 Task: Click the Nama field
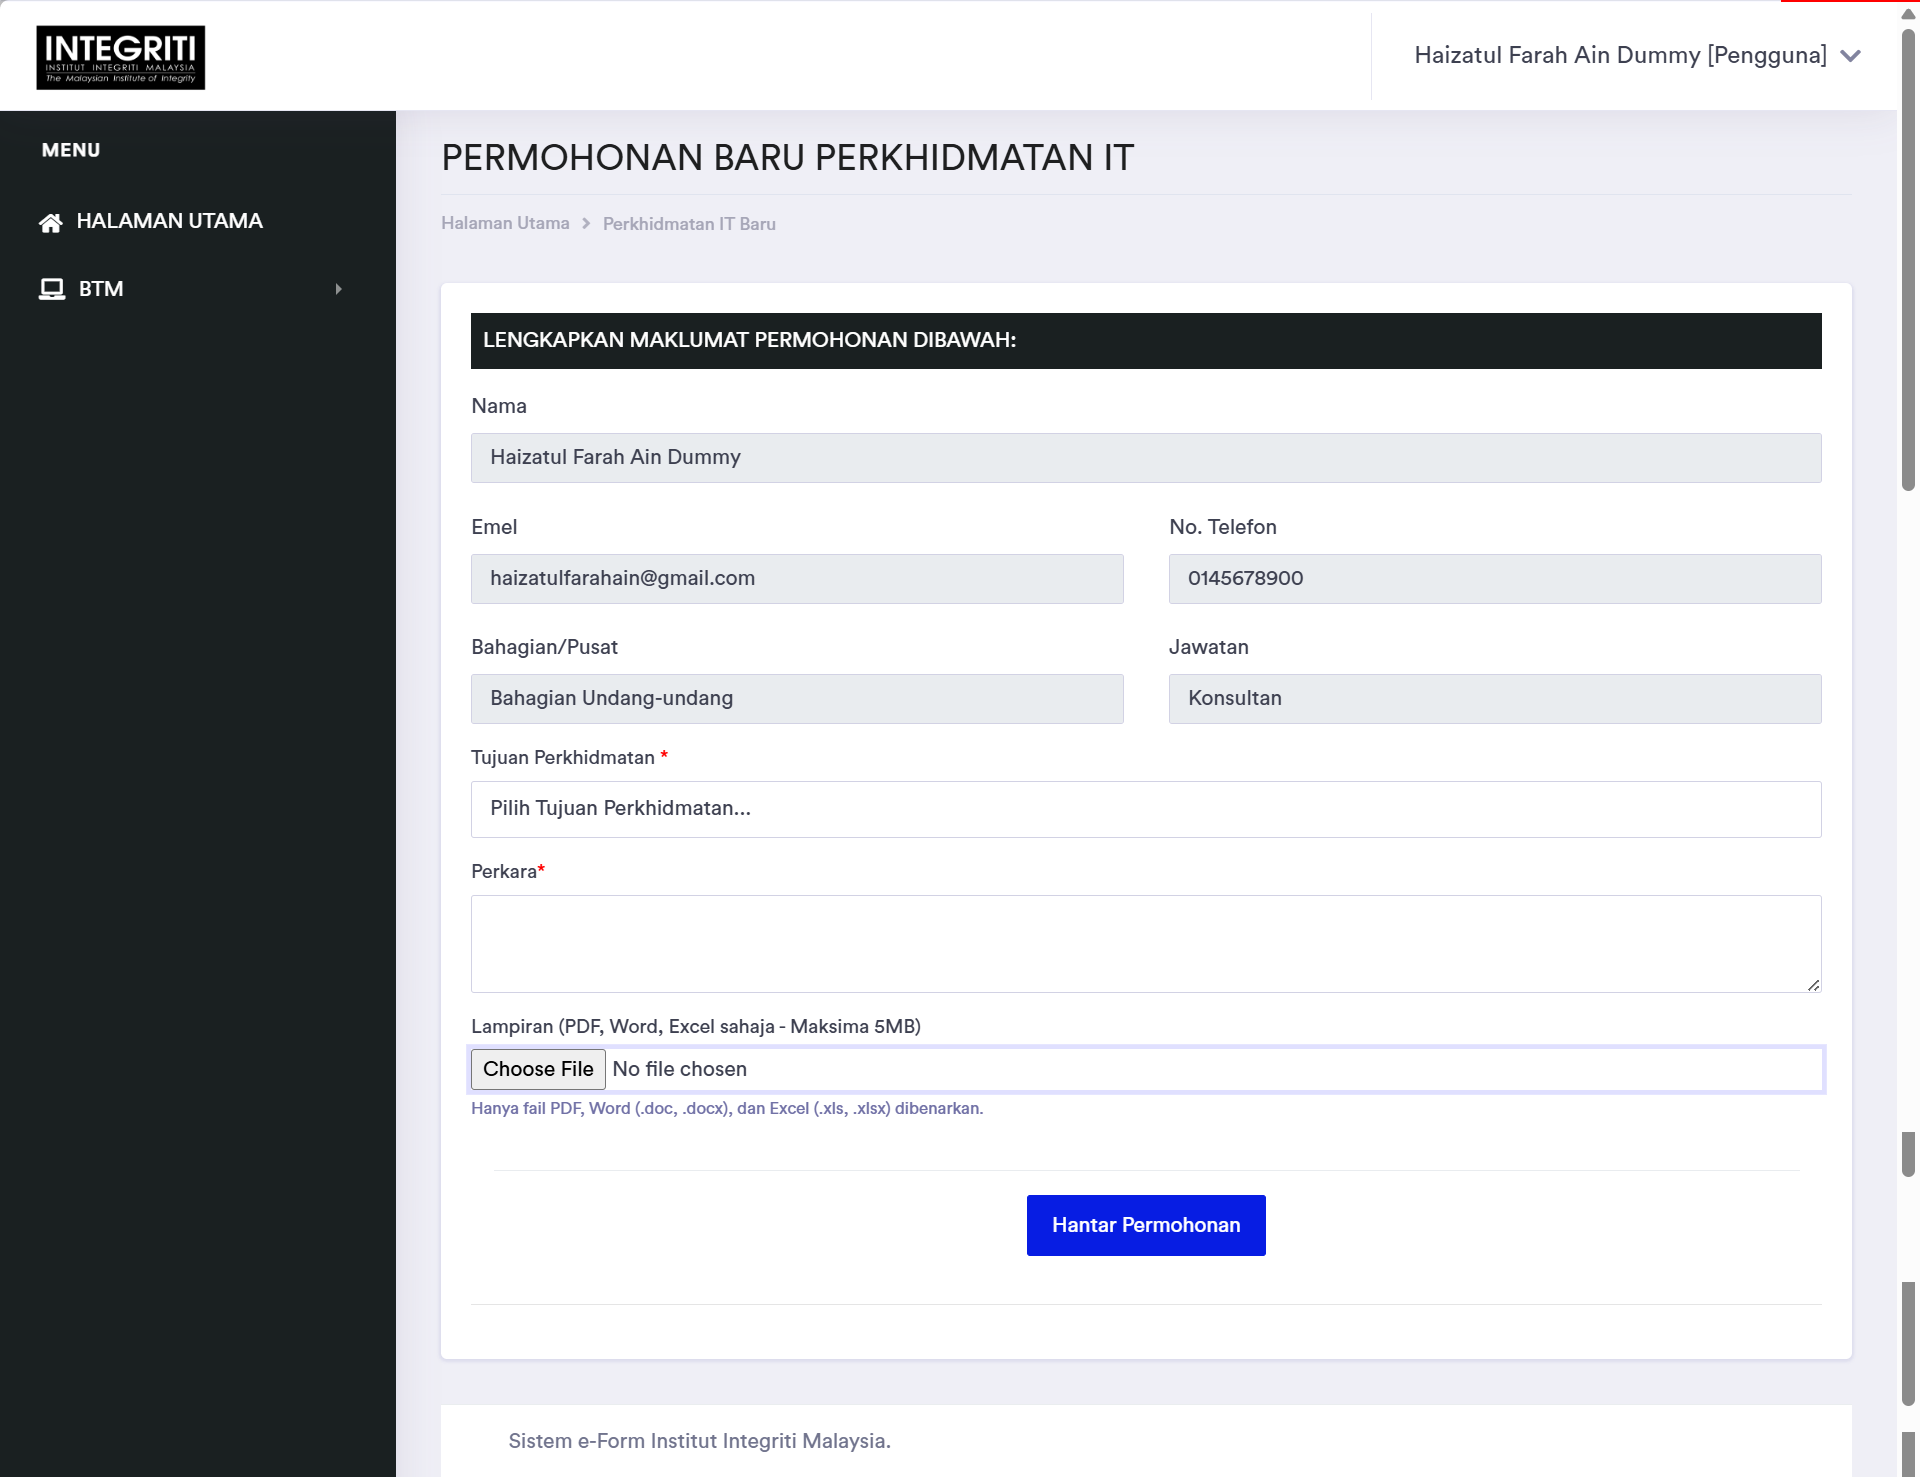coord(1145,458)
